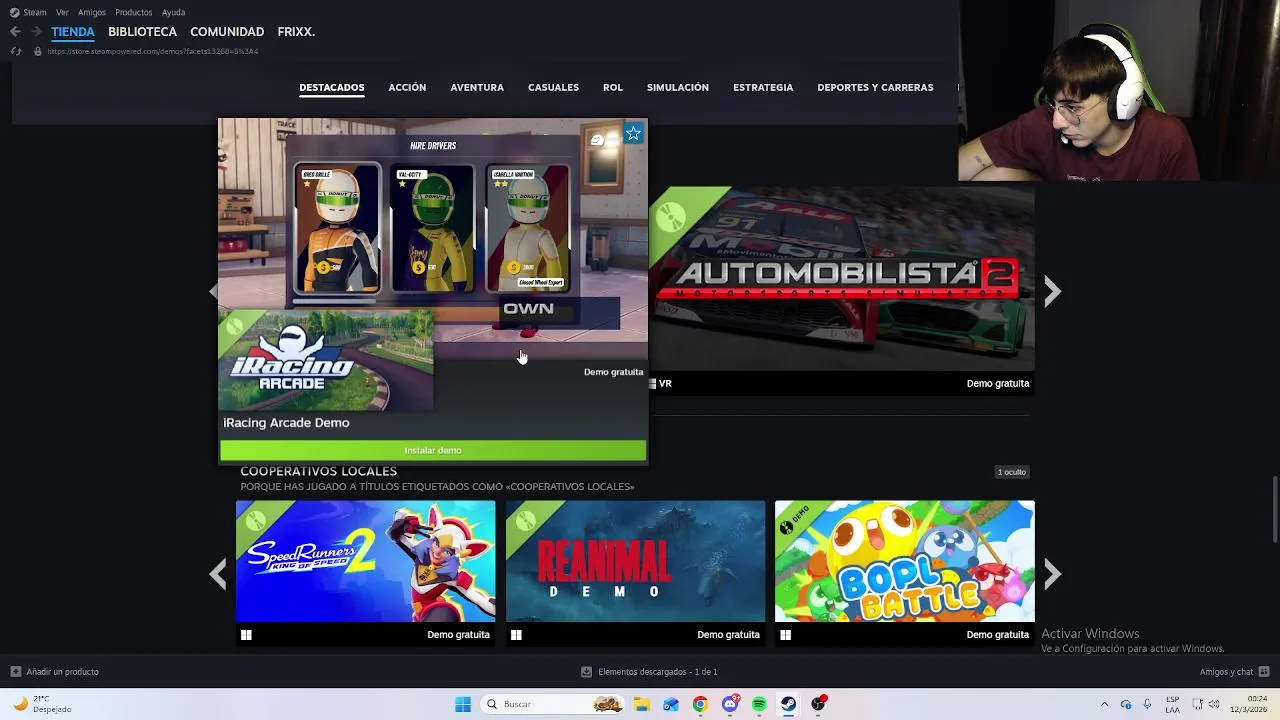The height and width of the screenshot is (720, 1280).
Task: Open the Ayuda menu
Action: point(173,12)
